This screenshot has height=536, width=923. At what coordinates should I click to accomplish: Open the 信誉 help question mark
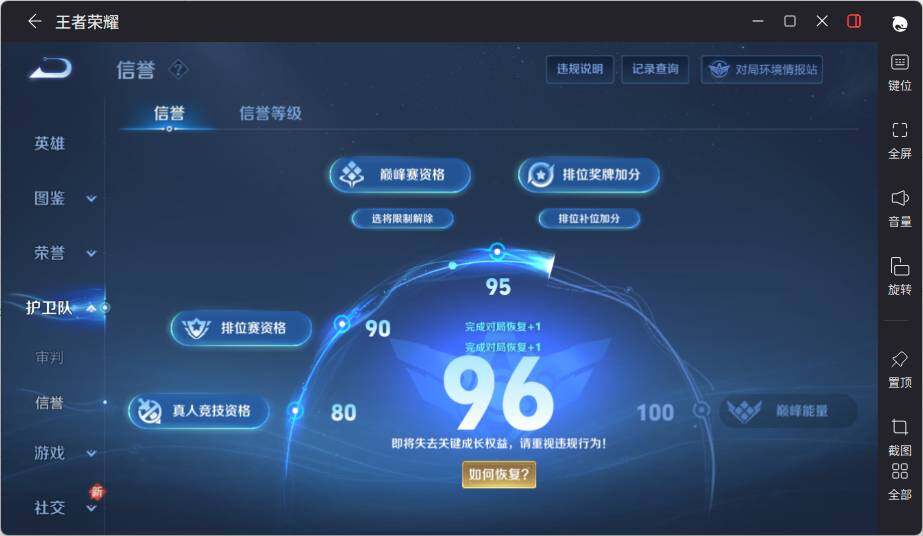click(x=178, y=70)
